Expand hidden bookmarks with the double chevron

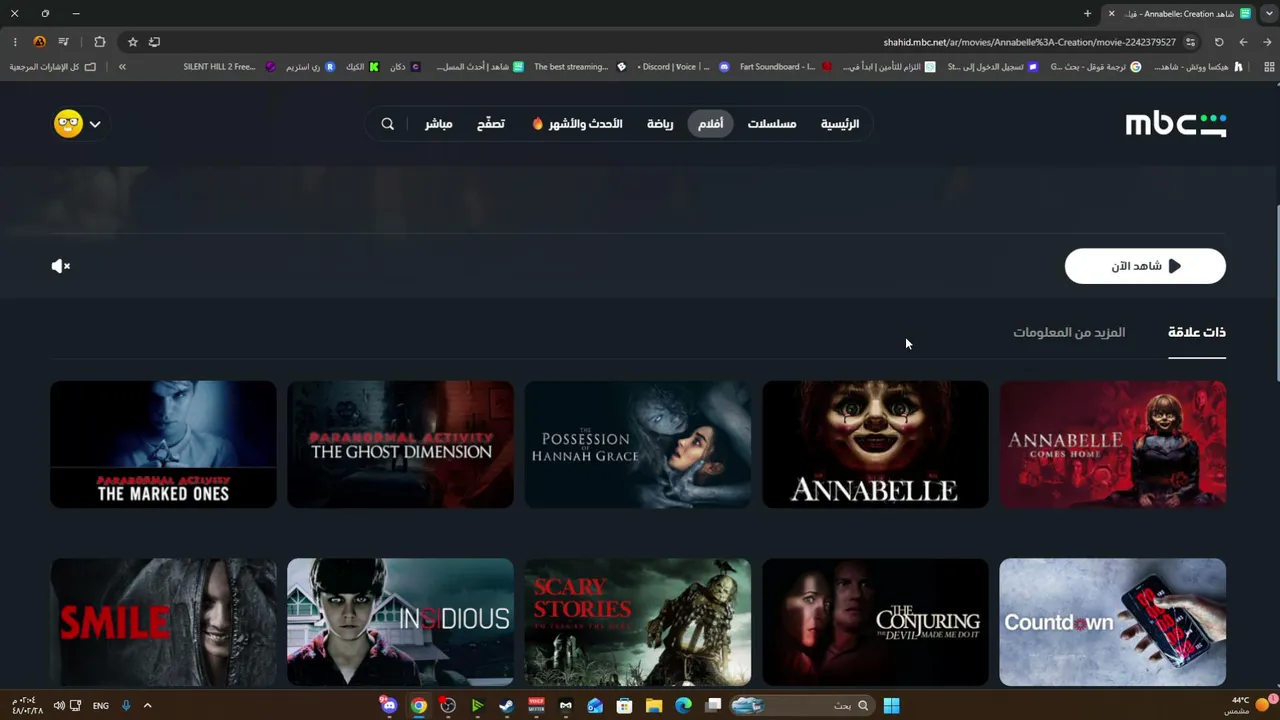click(x=122, y=67)
